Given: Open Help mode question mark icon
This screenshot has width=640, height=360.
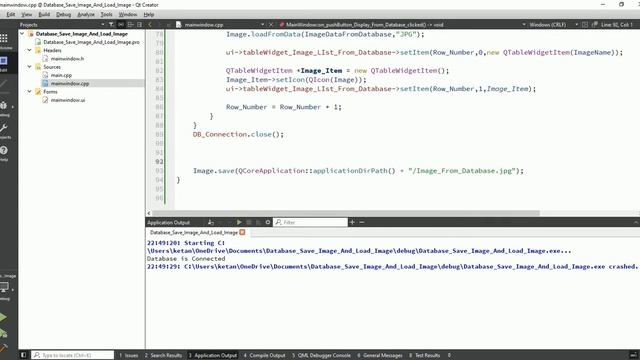Looking at the screenshot, I should coord(4,150).
